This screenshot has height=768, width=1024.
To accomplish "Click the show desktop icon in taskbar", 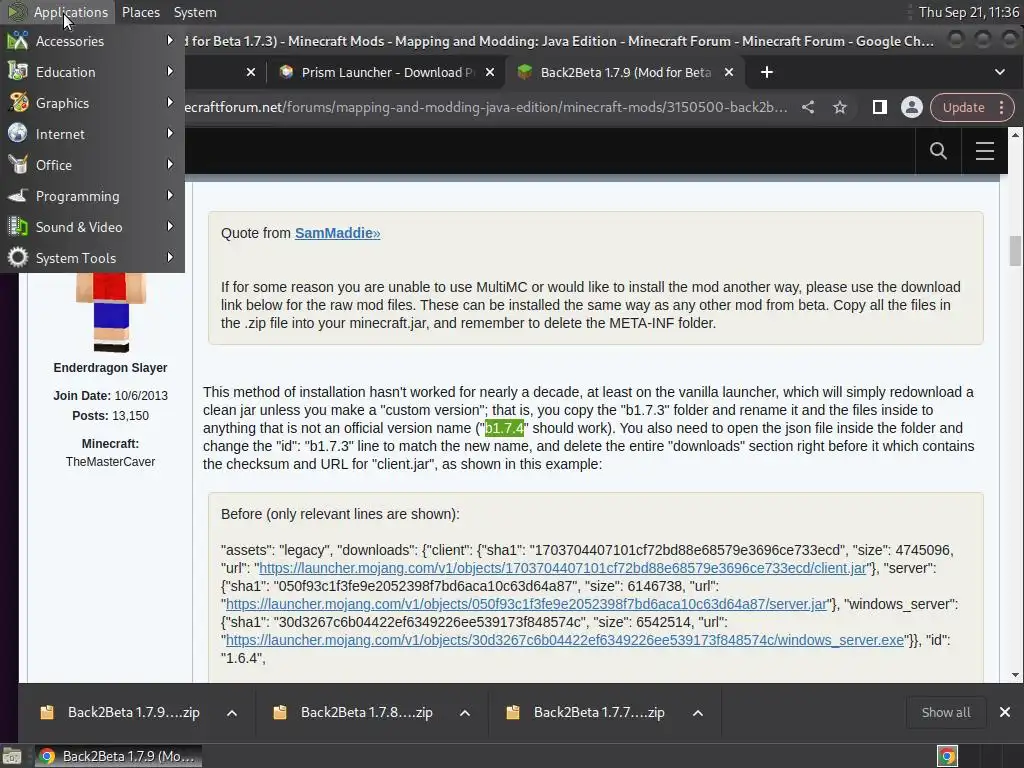I will coord(12,756).
